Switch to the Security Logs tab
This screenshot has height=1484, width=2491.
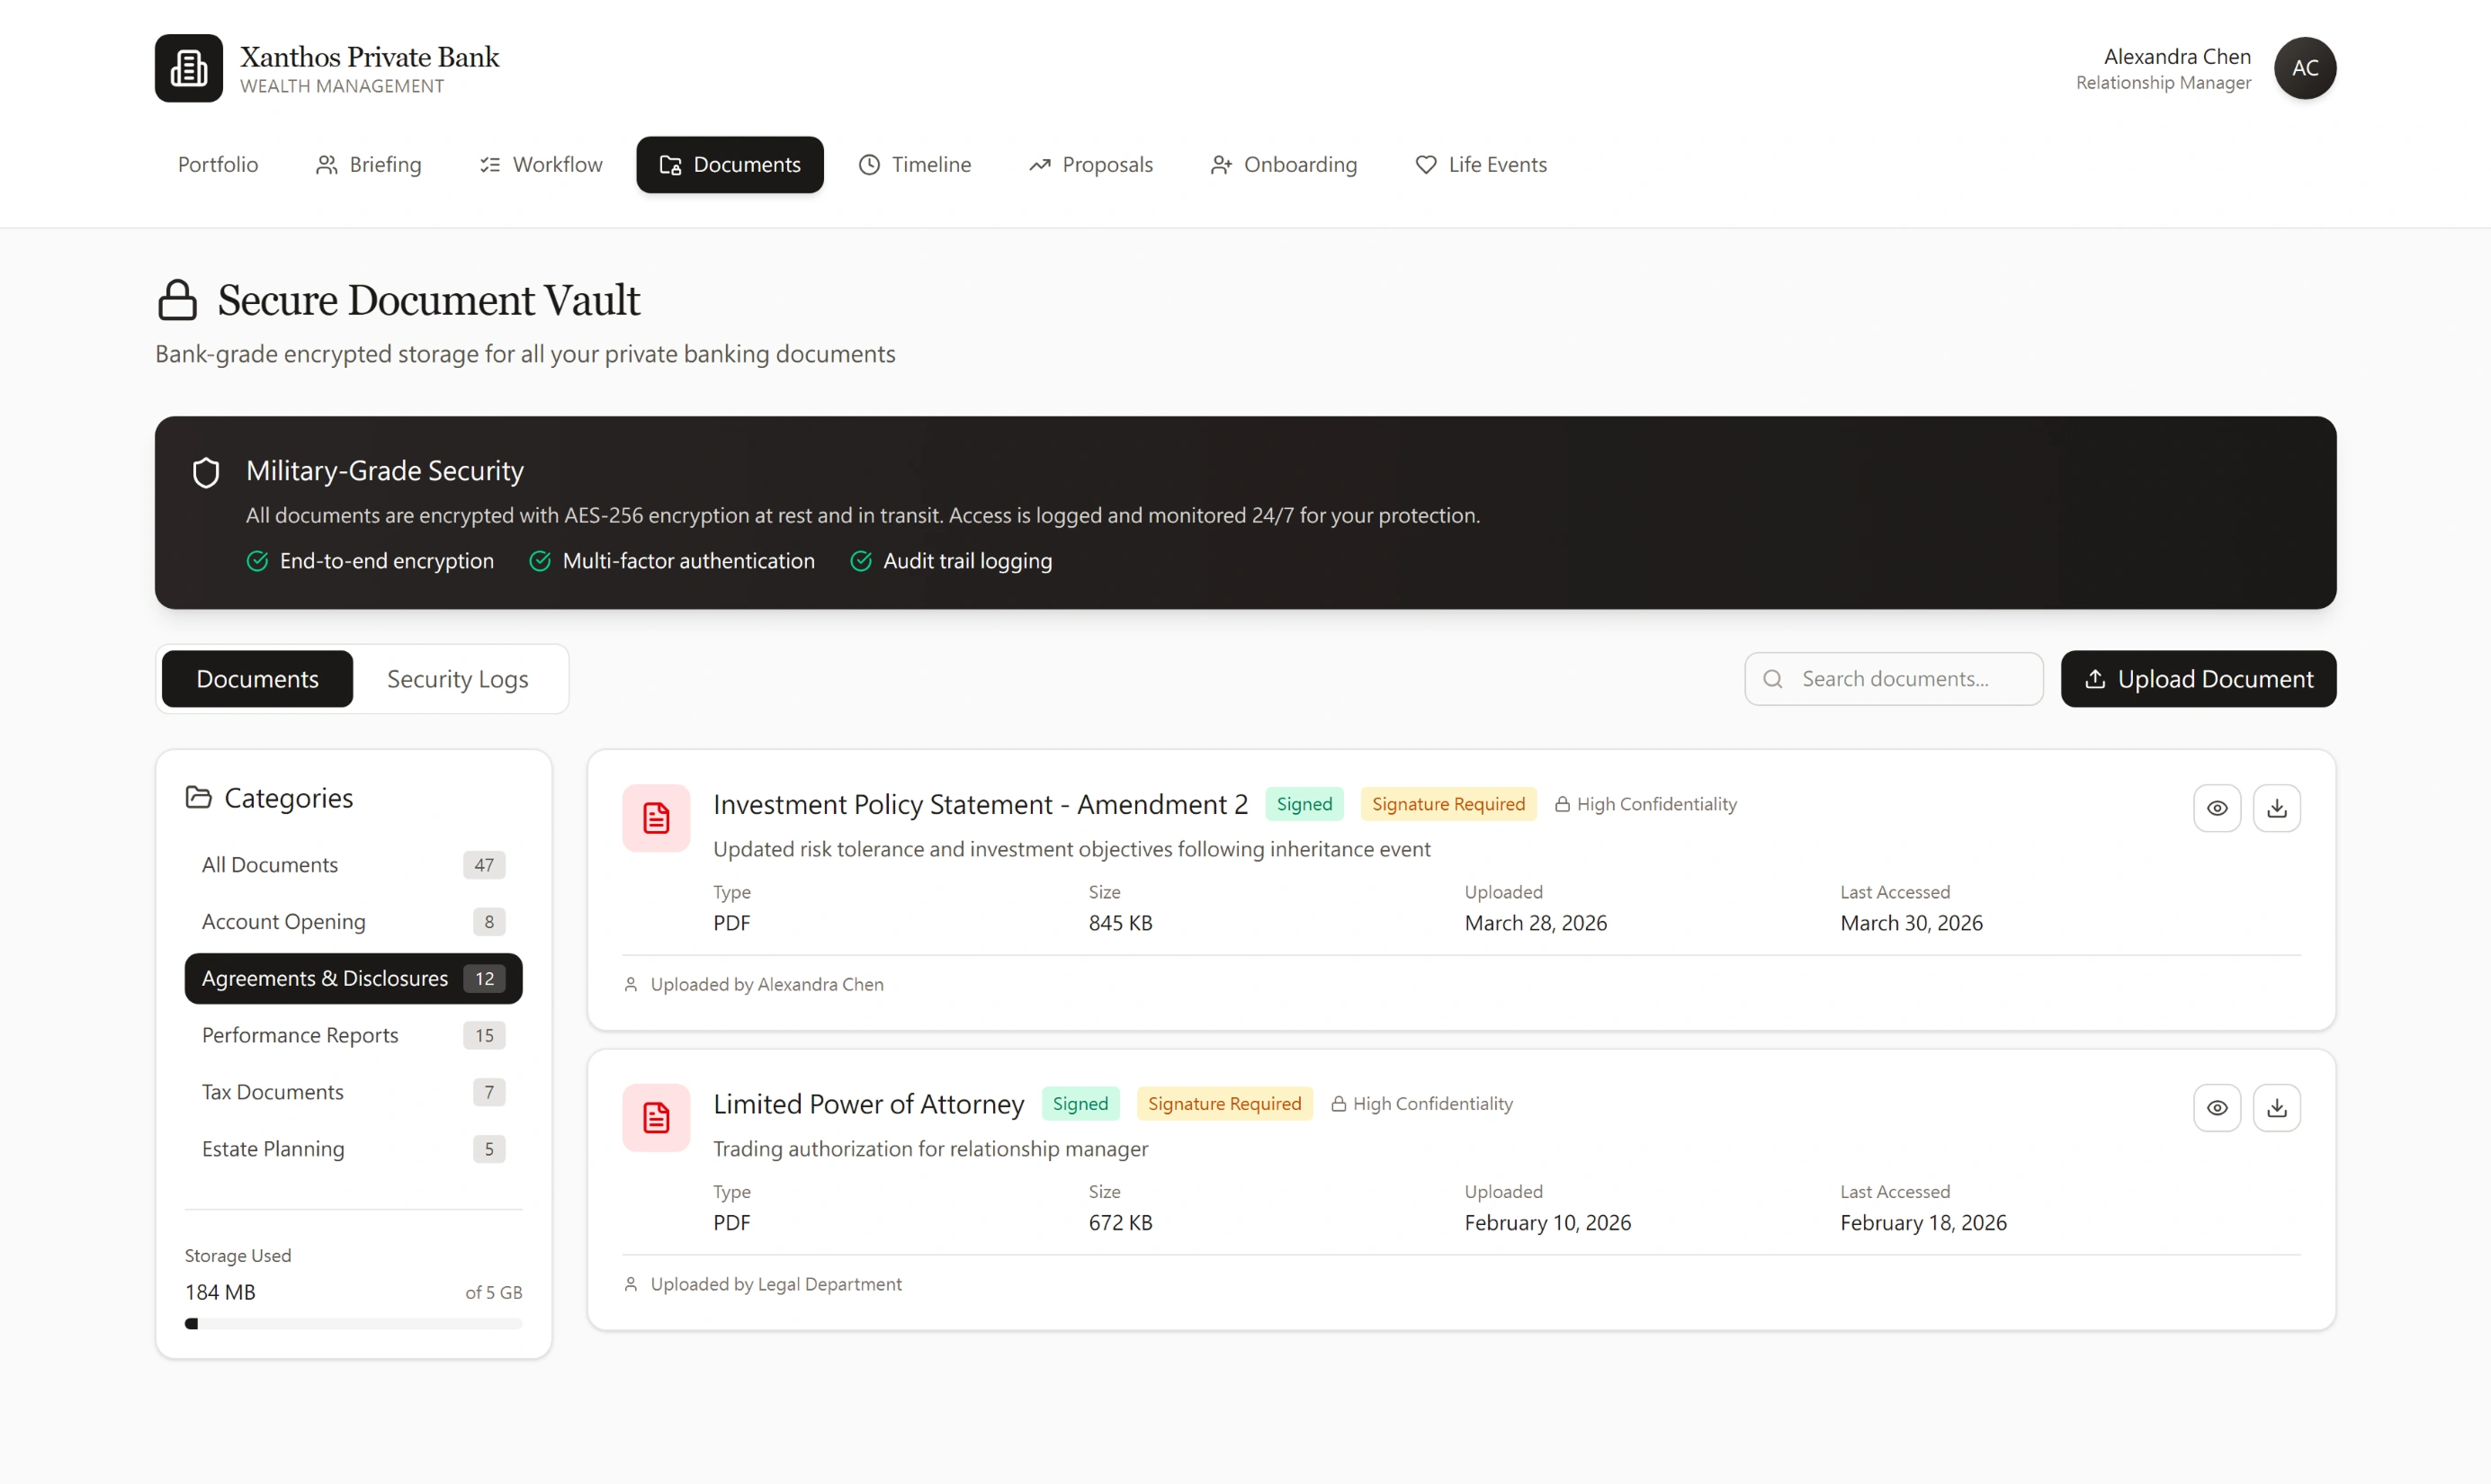pyautogui.click(x=457, y=678)
